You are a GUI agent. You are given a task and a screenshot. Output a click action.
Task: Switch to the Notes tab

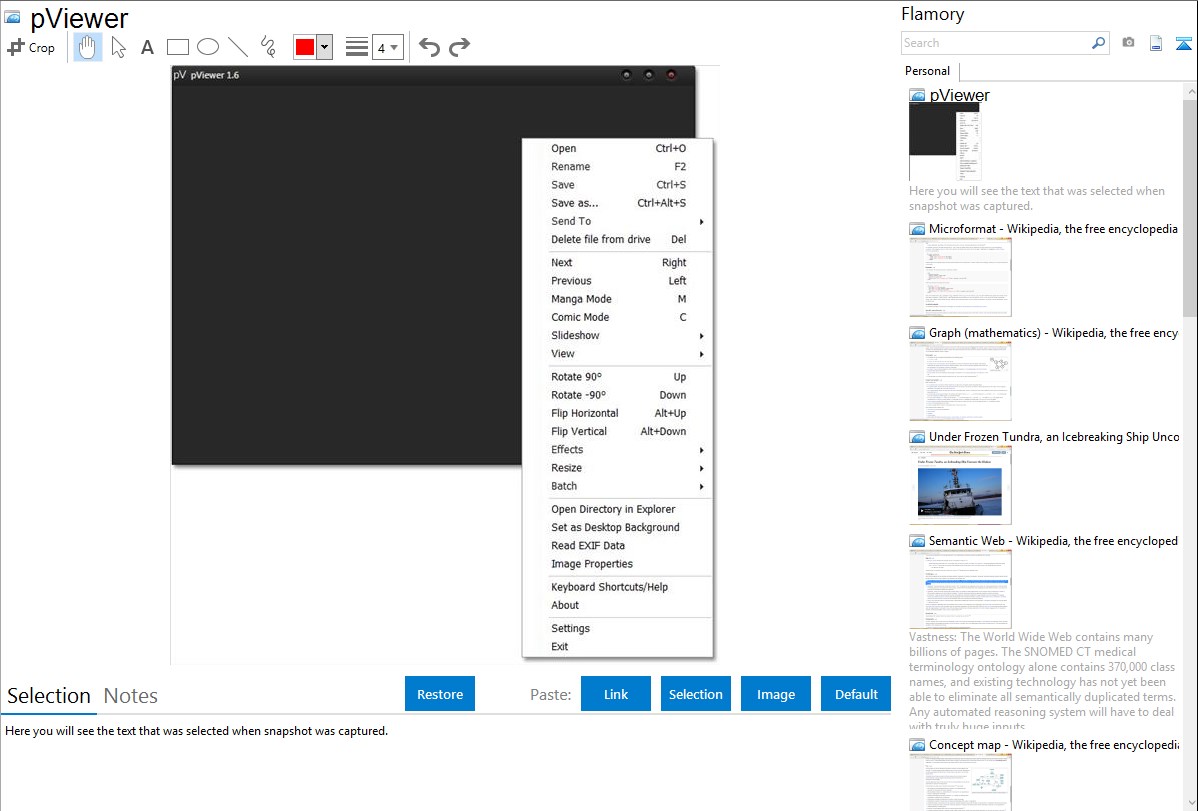(131, 696)
